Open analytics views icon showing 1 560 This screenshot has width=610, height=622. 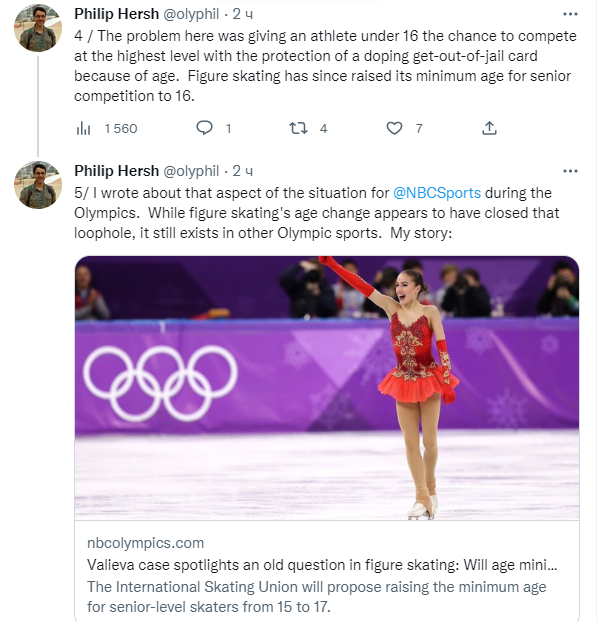point(86,128)
